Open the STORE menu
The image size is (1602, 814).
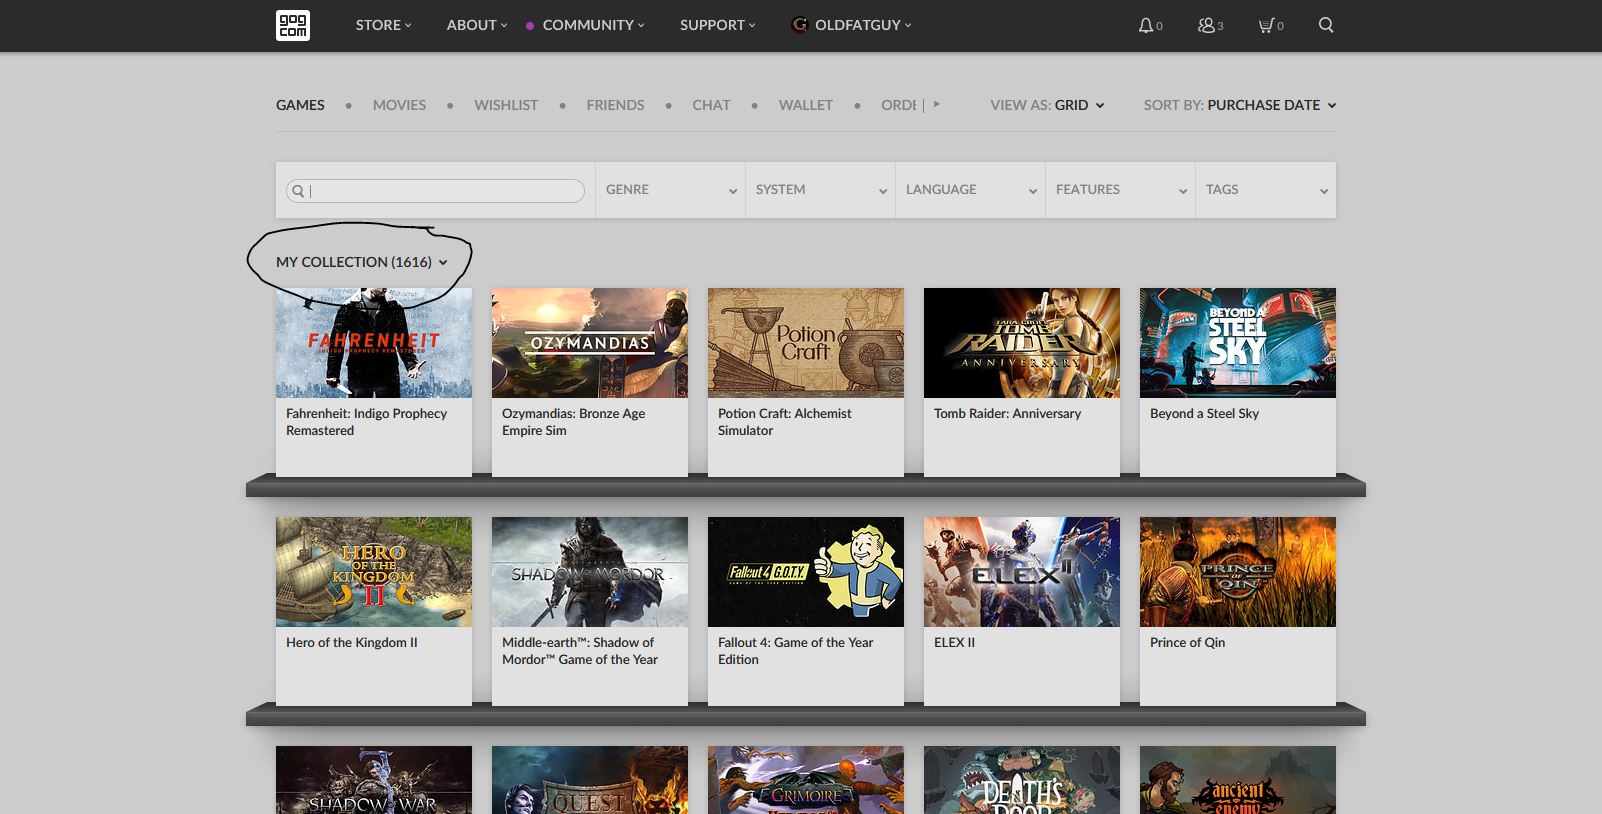[383, 25]
